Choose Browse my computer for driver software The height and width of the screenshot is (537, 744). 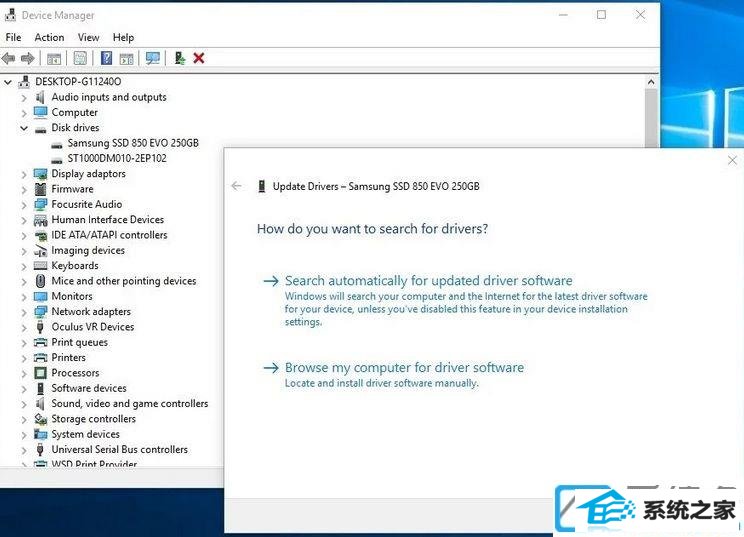[404, 367]
